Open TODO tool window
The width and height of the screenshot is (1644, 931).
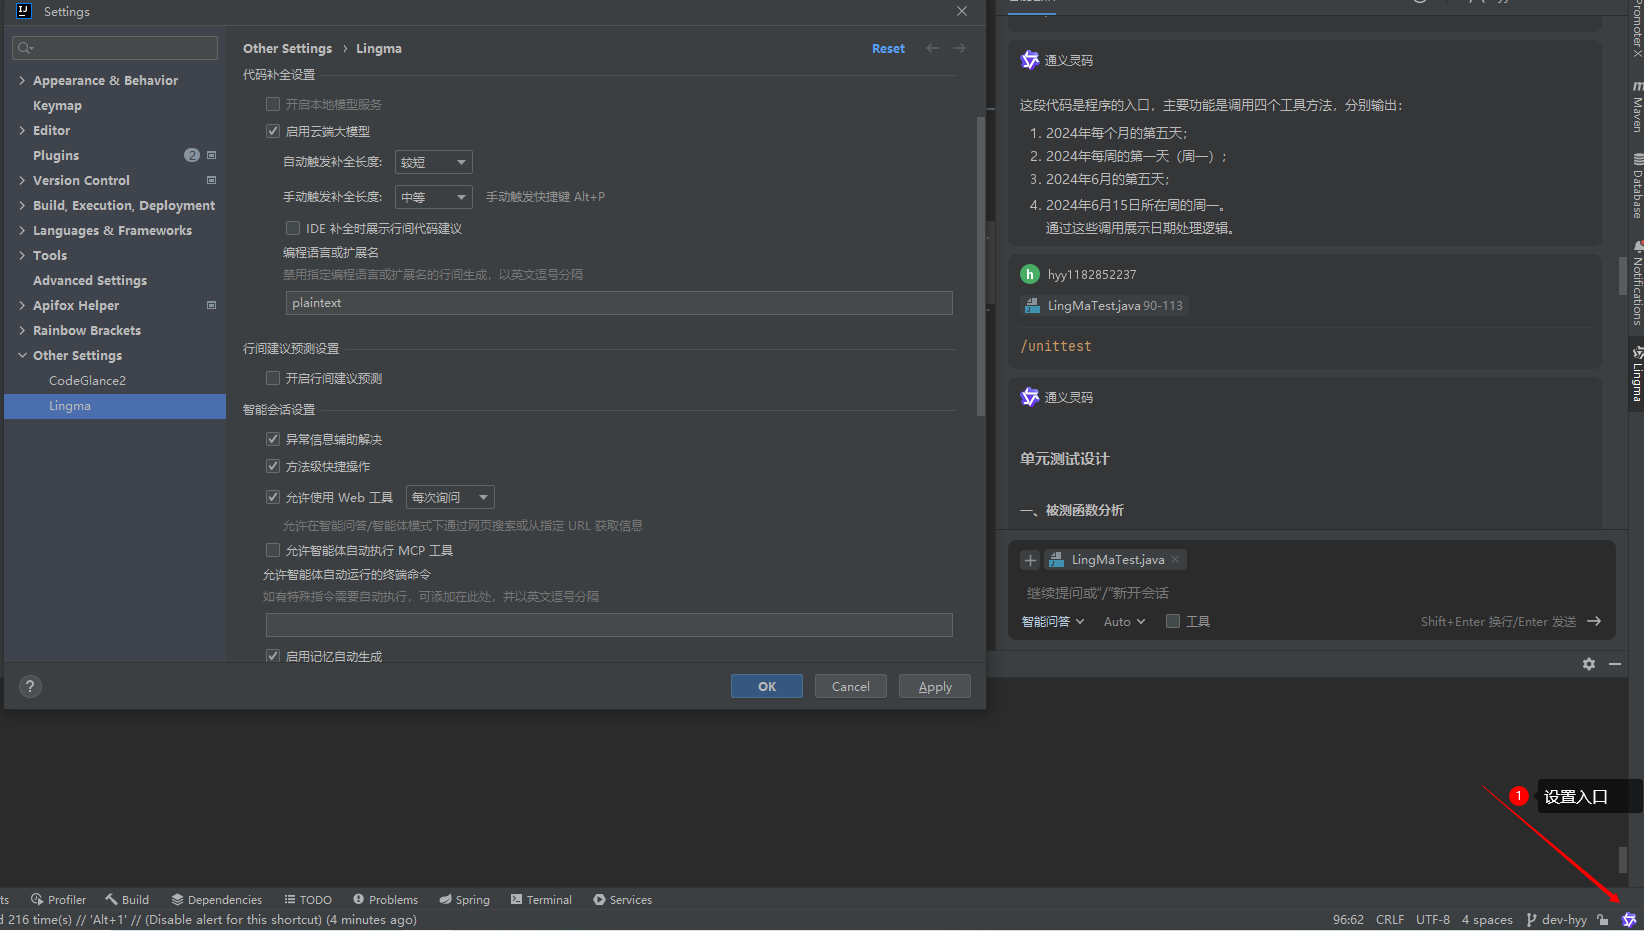pos(308,899)
